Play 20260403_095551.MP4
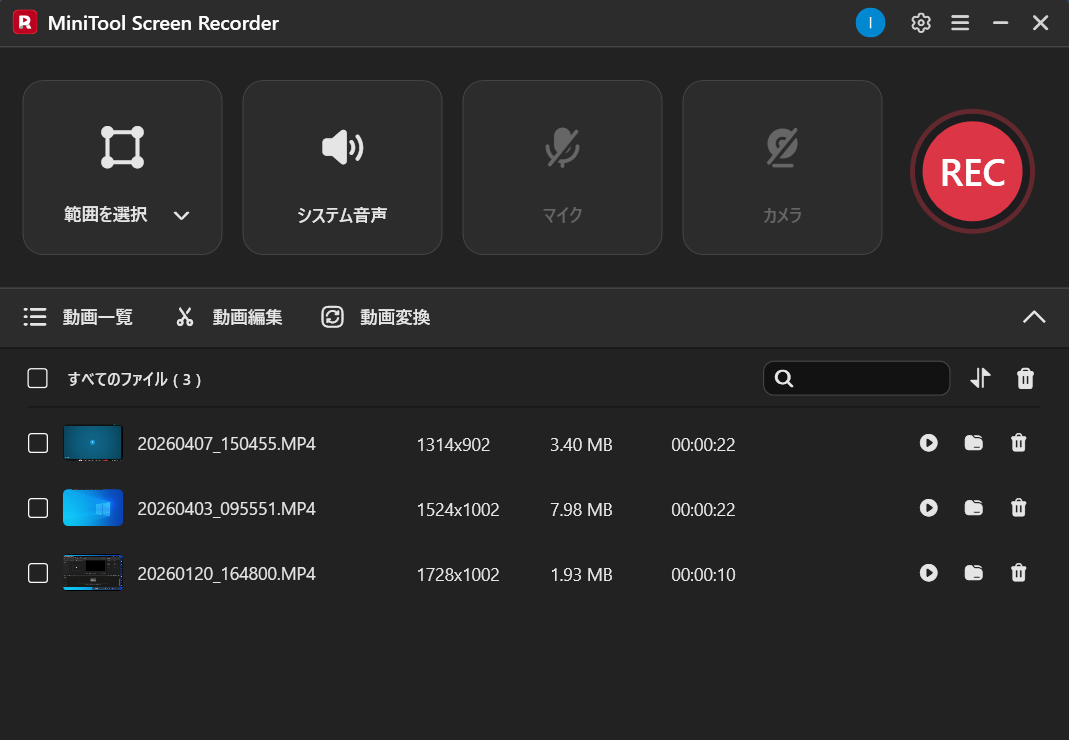 point(929,508)
